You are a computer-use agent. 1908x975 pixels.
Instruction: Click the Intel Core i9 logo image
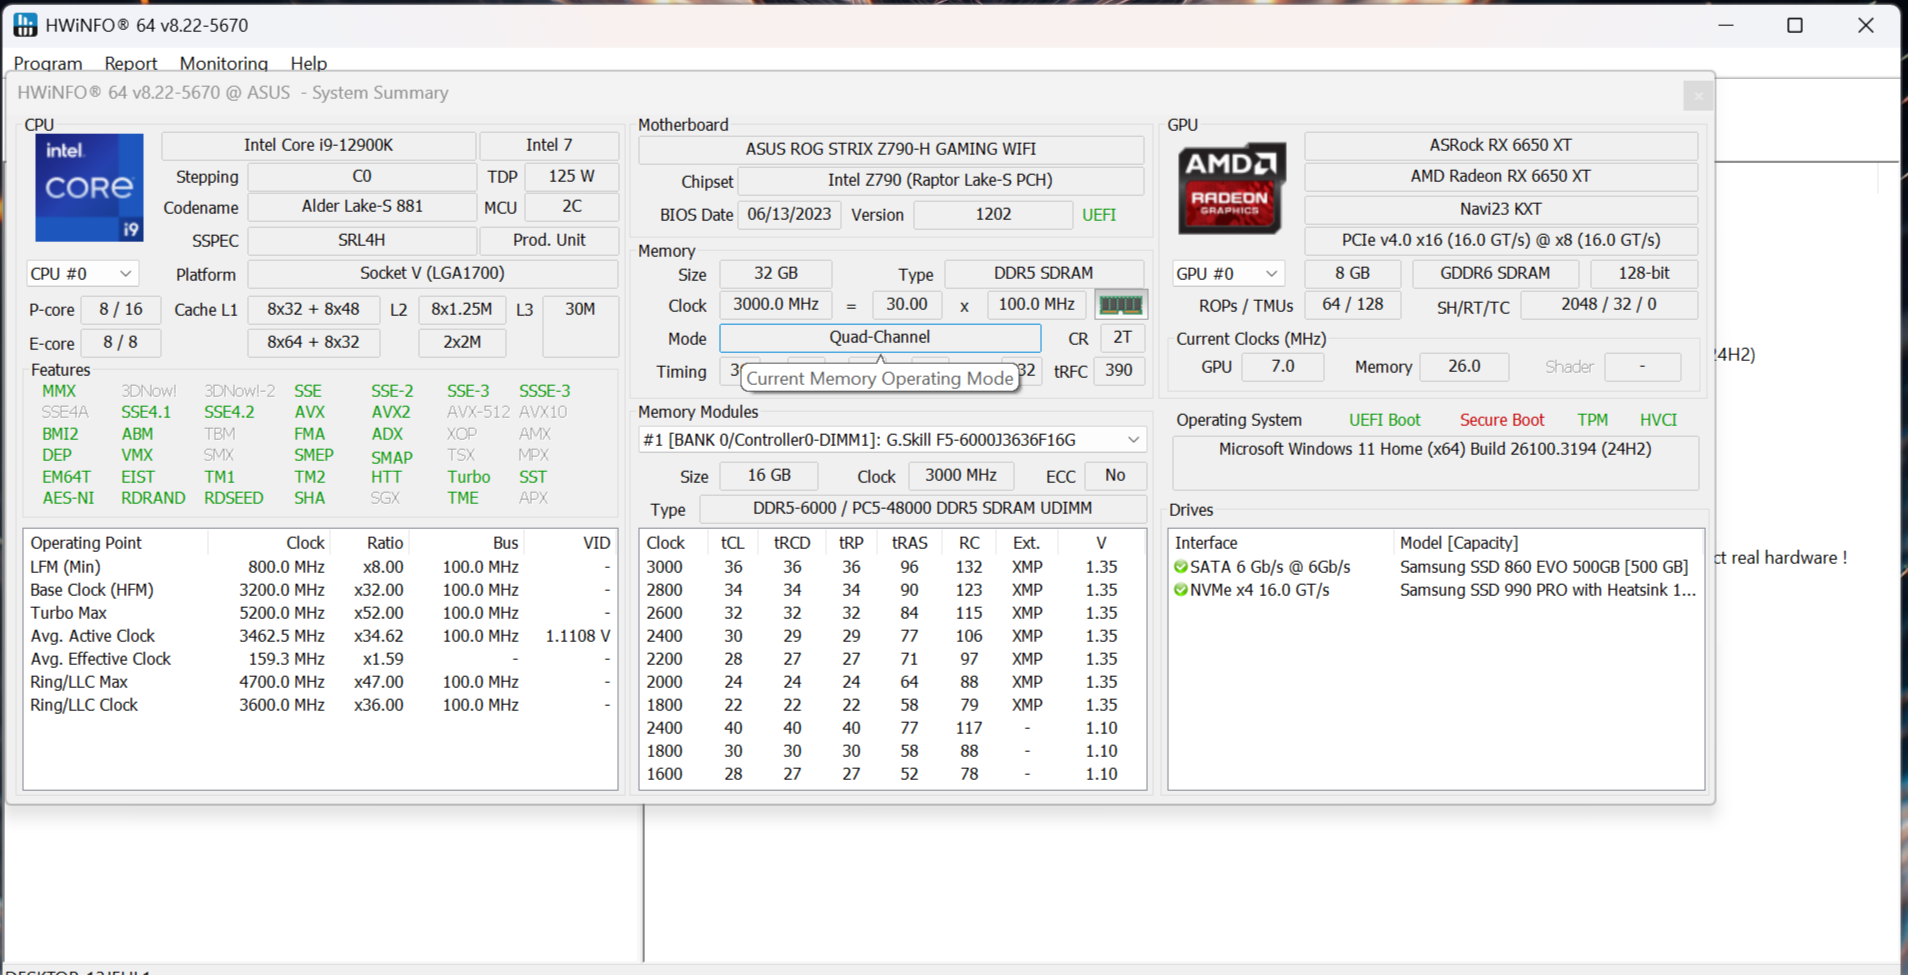[x=89, y=188]
